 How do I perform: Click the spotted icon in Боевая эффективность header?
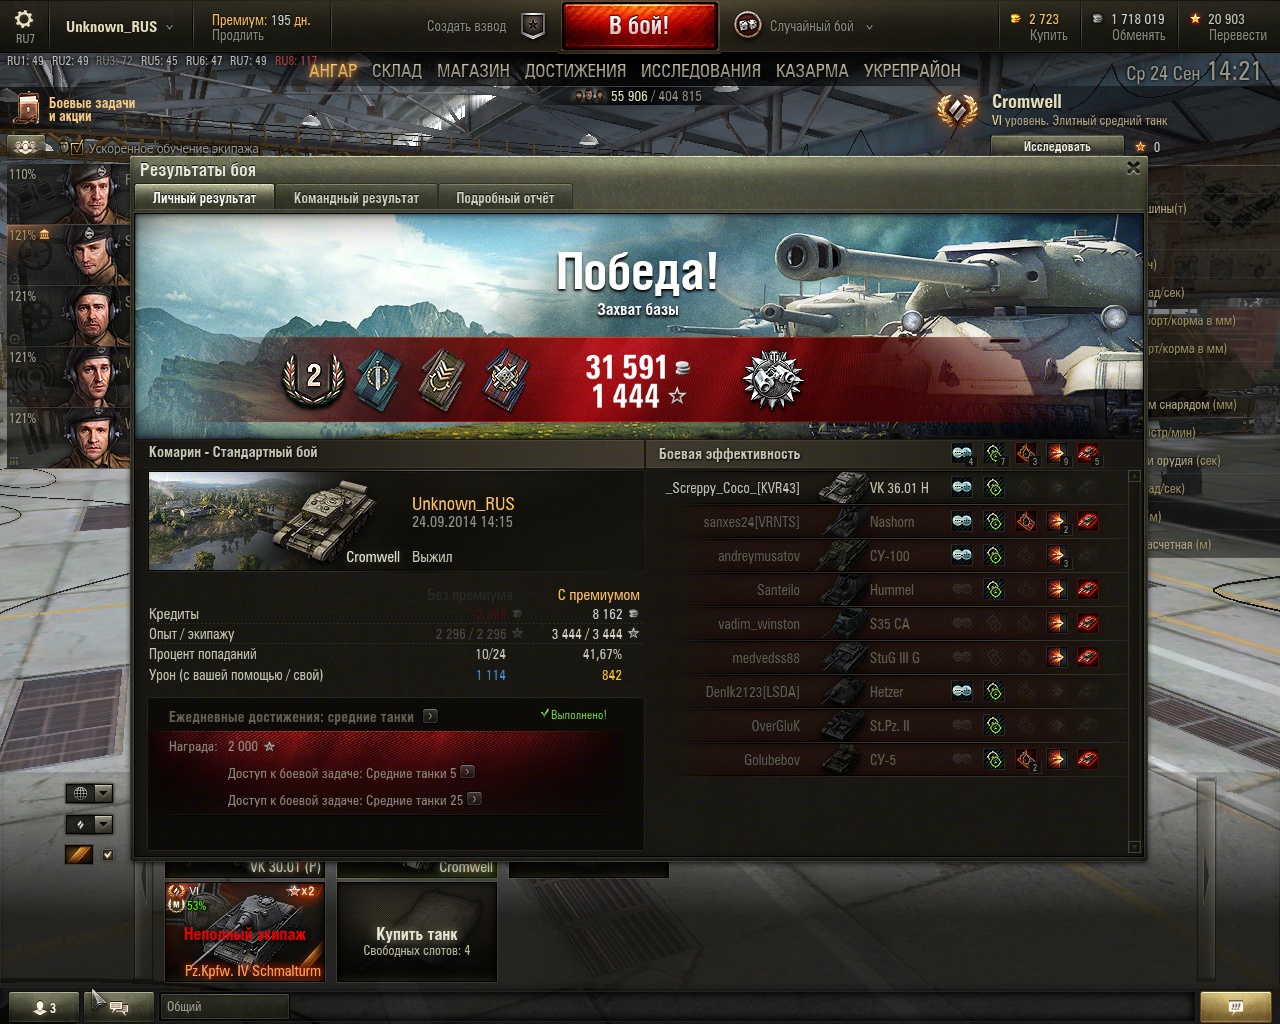[962, 454]
